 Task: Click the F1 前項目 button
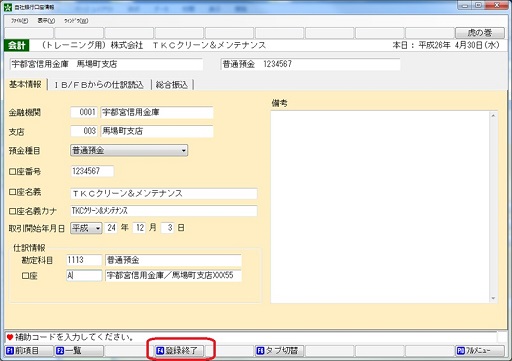point(29,351)
